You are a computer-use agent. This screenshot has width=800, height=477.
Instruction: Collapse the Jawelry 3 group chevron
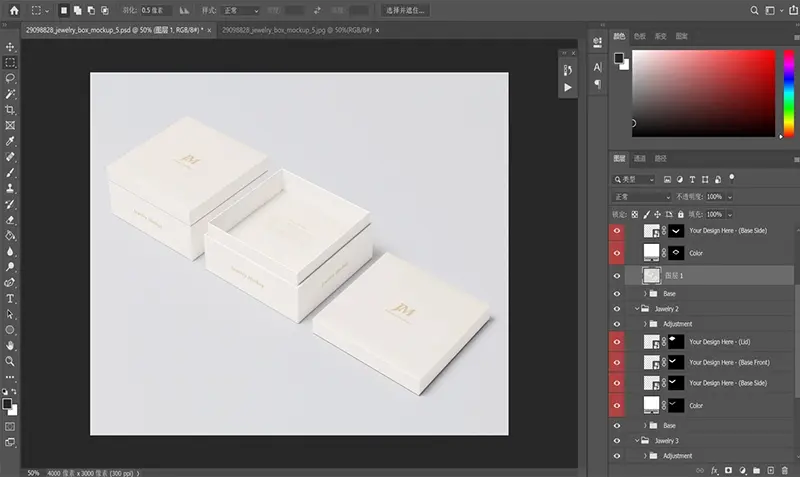[x=637, y=441]
